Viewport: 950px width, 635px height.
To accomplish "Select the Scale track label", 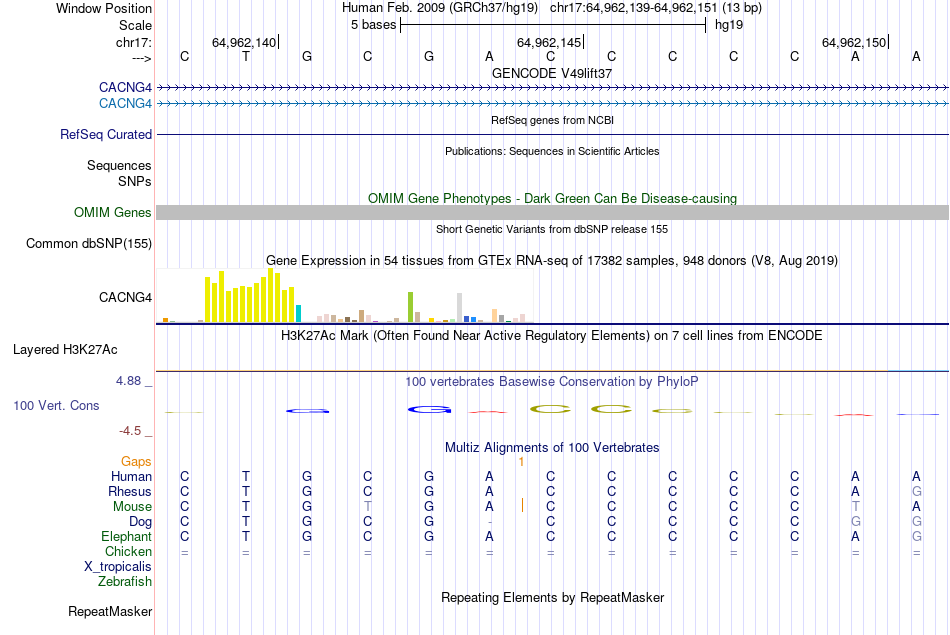I will pyautogui.click(x=135, y=25).
